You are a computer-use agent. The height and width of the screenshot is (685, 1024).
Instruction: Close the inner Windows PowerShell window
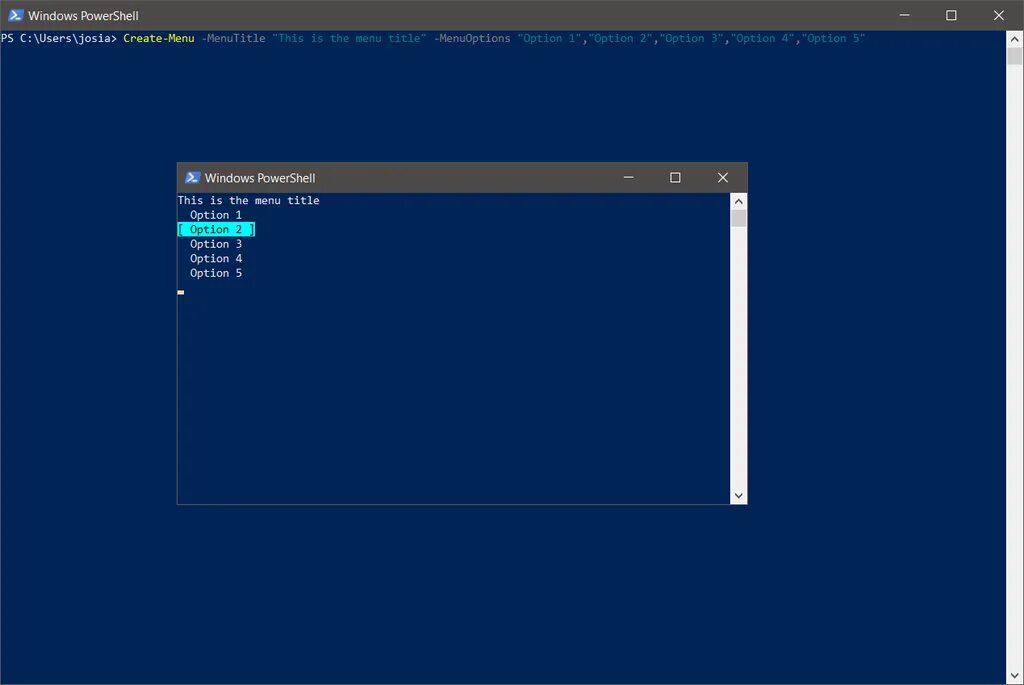tap(723, 178)
